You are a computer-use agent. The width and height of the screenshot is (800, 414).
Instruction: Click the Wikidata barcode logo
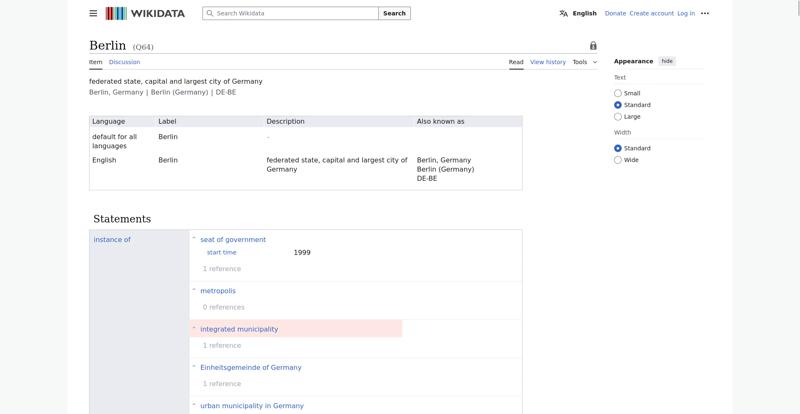(116, 13)
